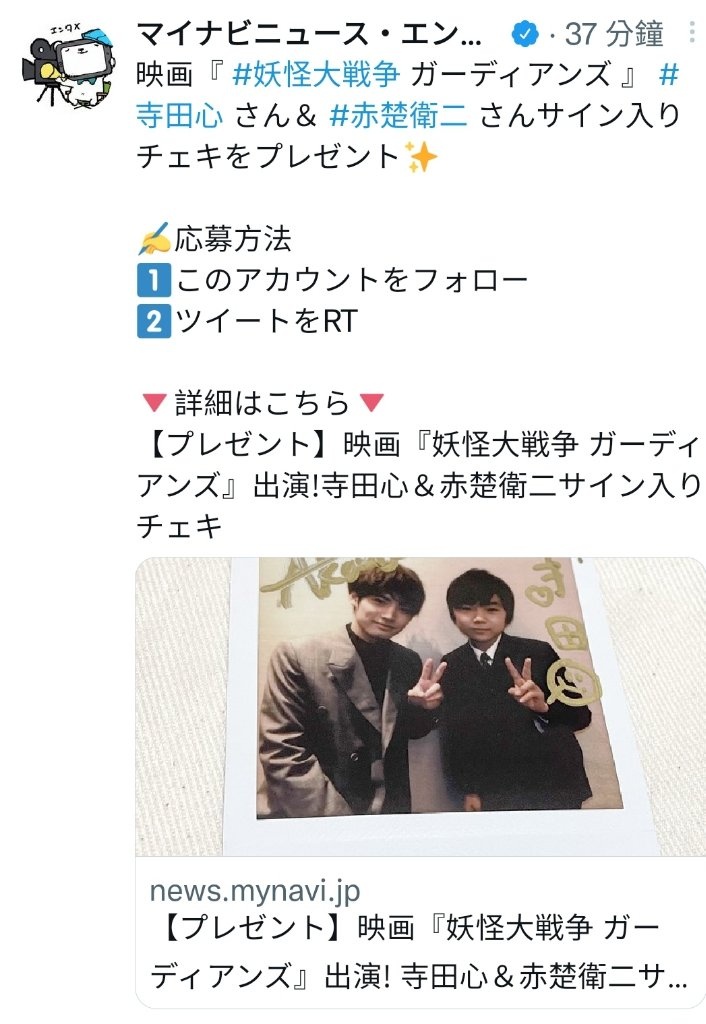Click the このアカウントをフォロー text line
Screen dimensions: 706x1024
(x=351, y=280)
